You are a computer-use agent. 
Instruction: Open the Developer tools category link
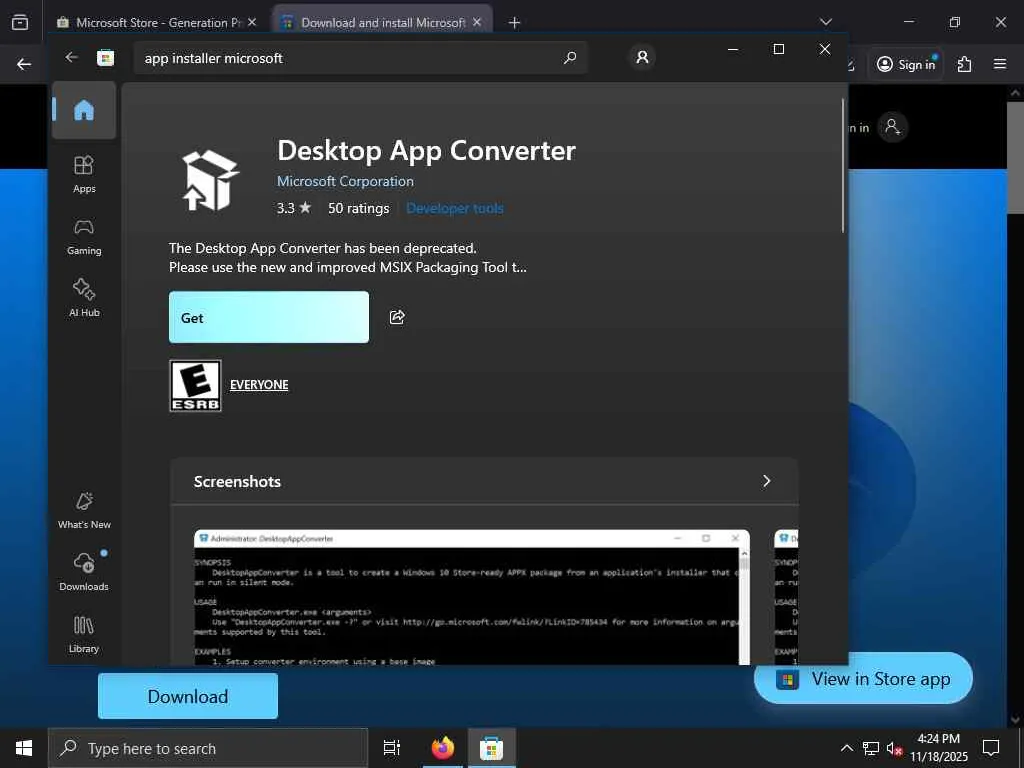(455, 208)
